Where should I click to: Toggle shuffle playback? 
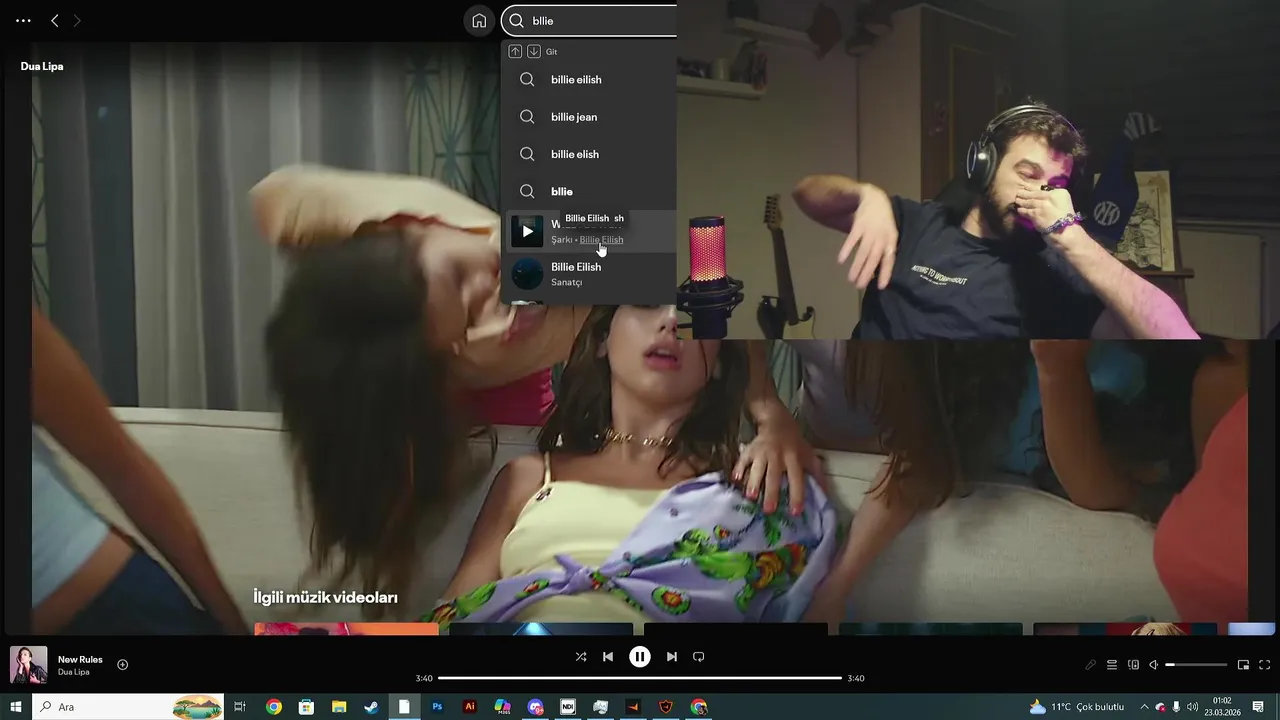pyautogui.click(x=581, y=657)
